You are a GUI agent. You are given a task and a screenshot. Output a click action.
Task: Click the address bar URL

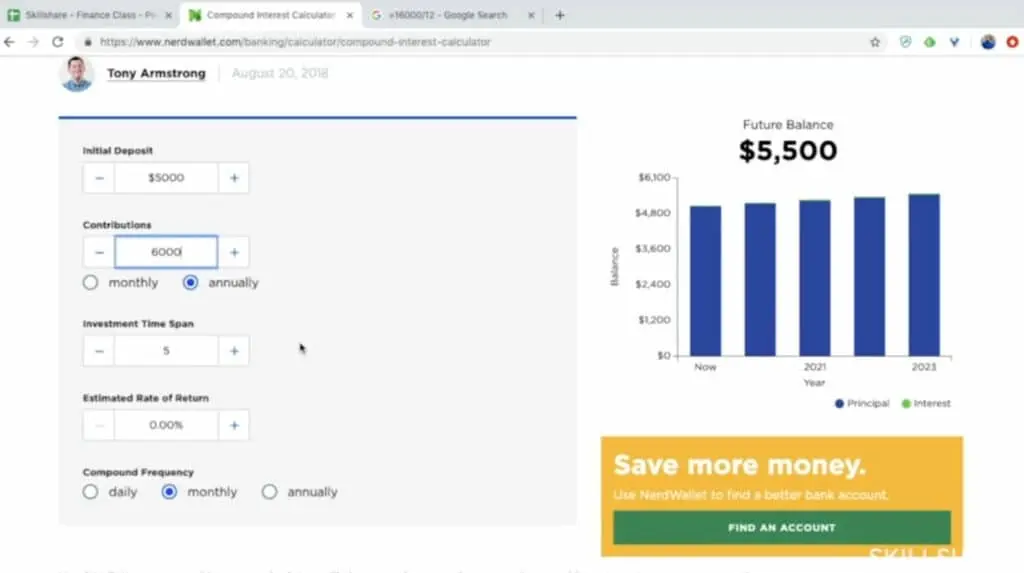click(295, 42)
